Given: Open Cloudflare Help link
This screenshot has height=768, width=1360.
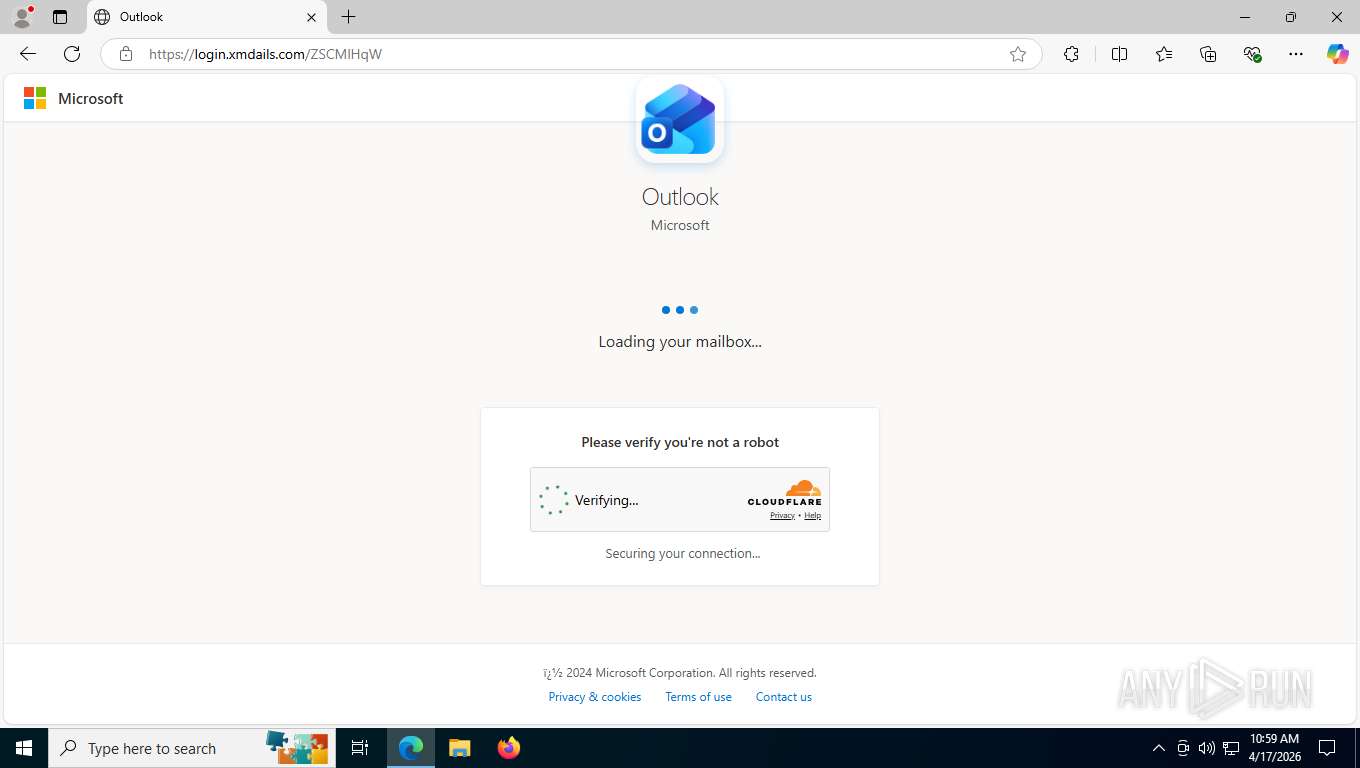Looking at the screenshot, I should pyautogui.click(x=812, y=516).
